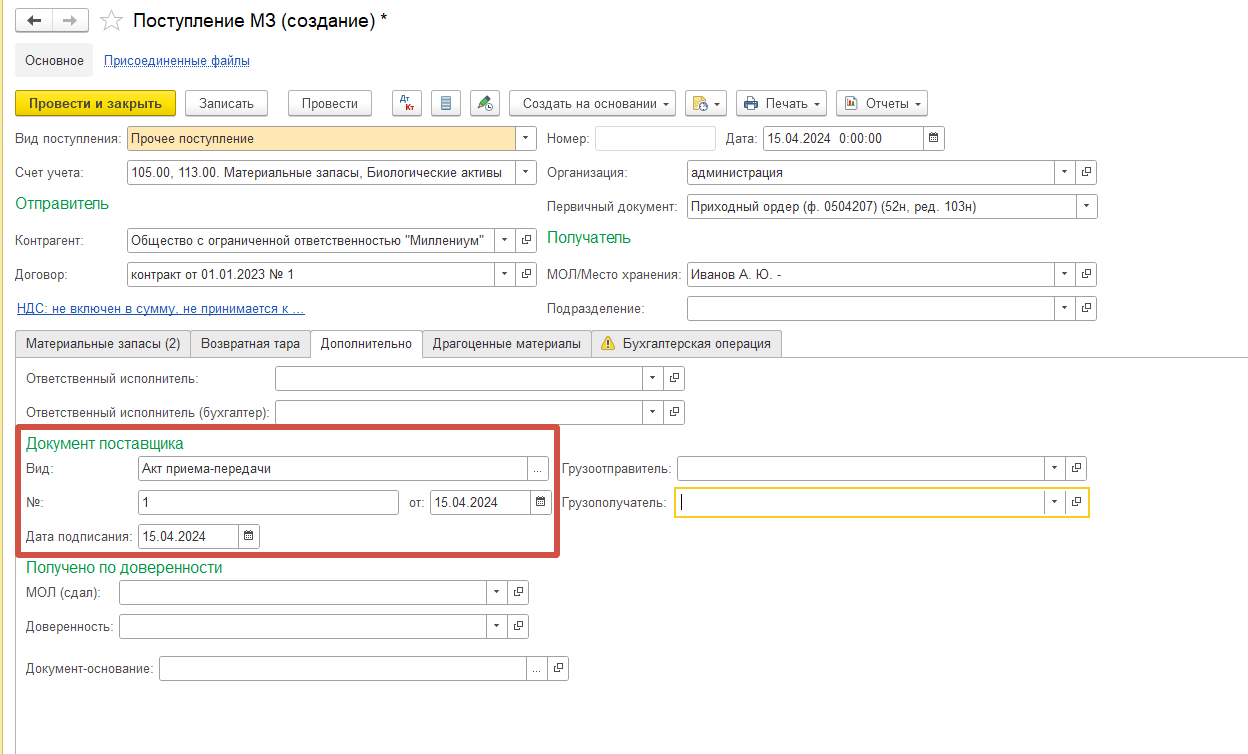Open Ответственный исполнитель record icon
The height and width of the screenshot is (754, 1248).
click(675, 378)
